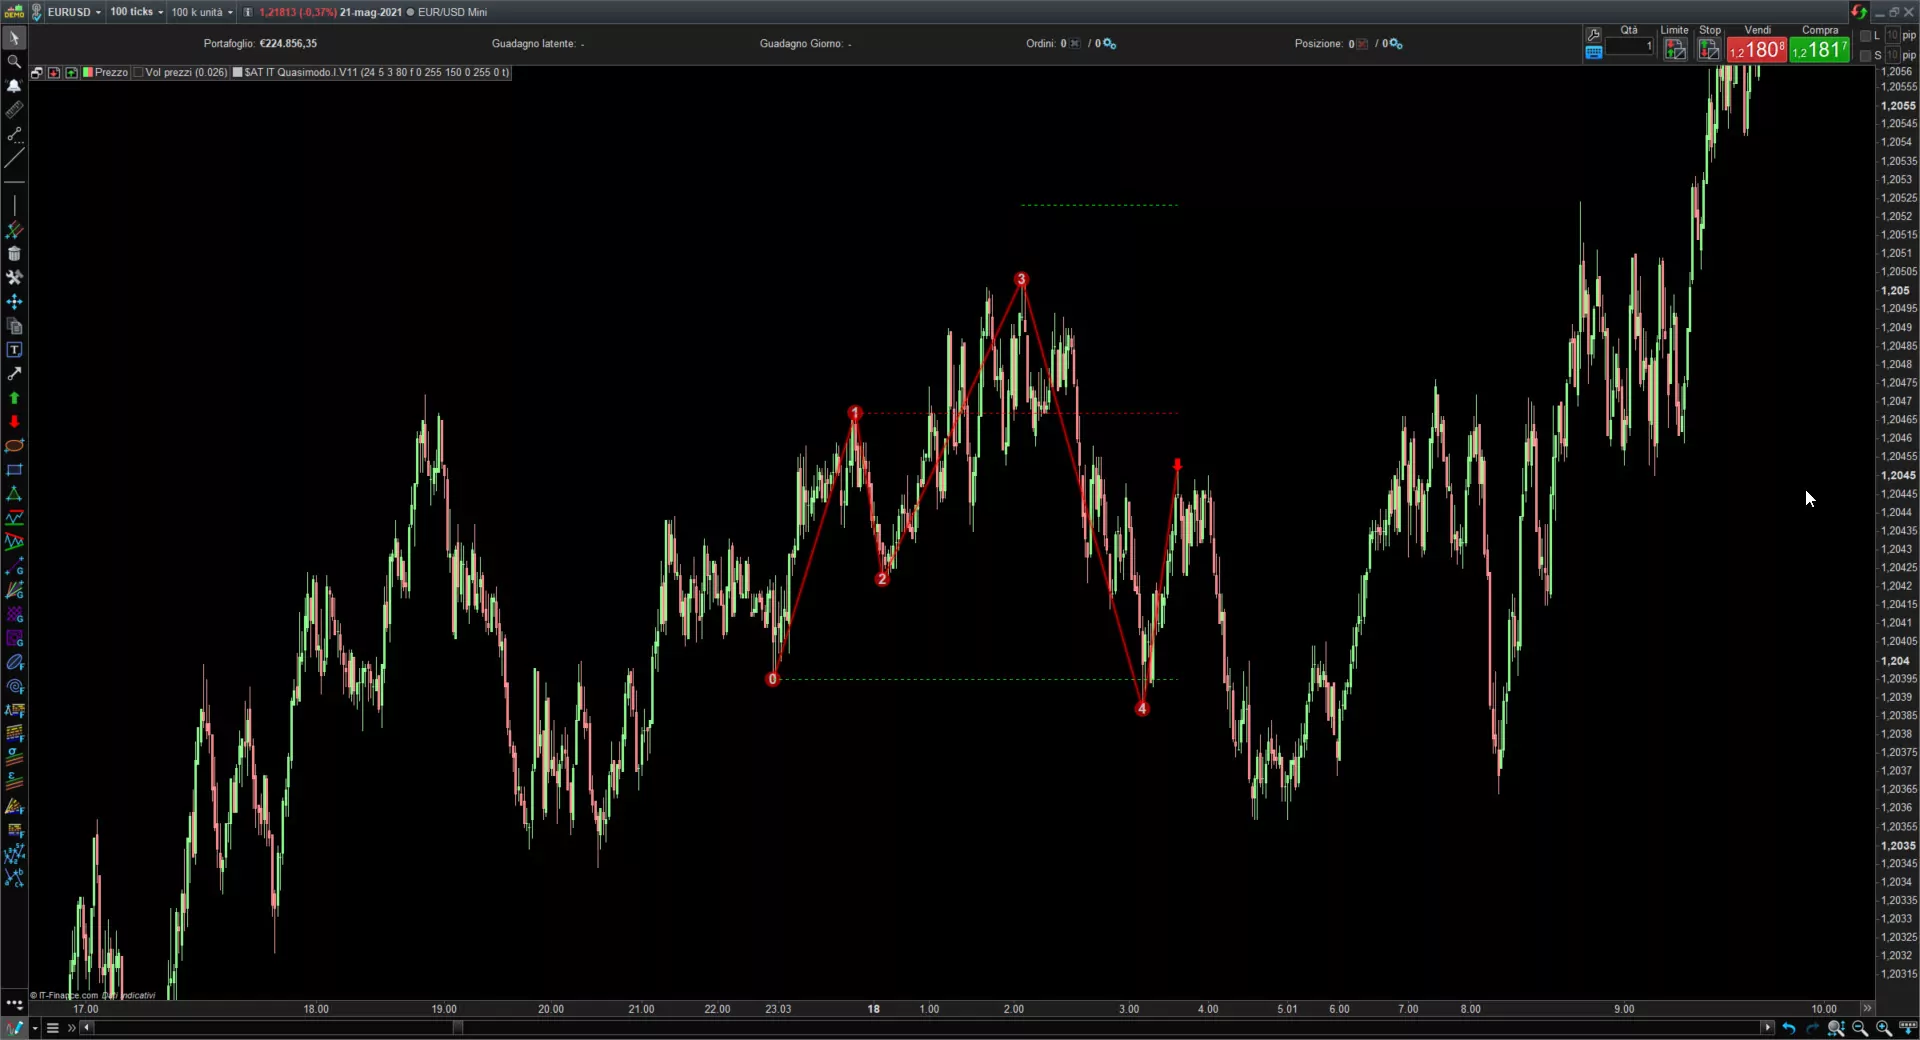Choose the text annotation T tool
Viewport: 1920px width, 1040px height.
coord(14,350)
